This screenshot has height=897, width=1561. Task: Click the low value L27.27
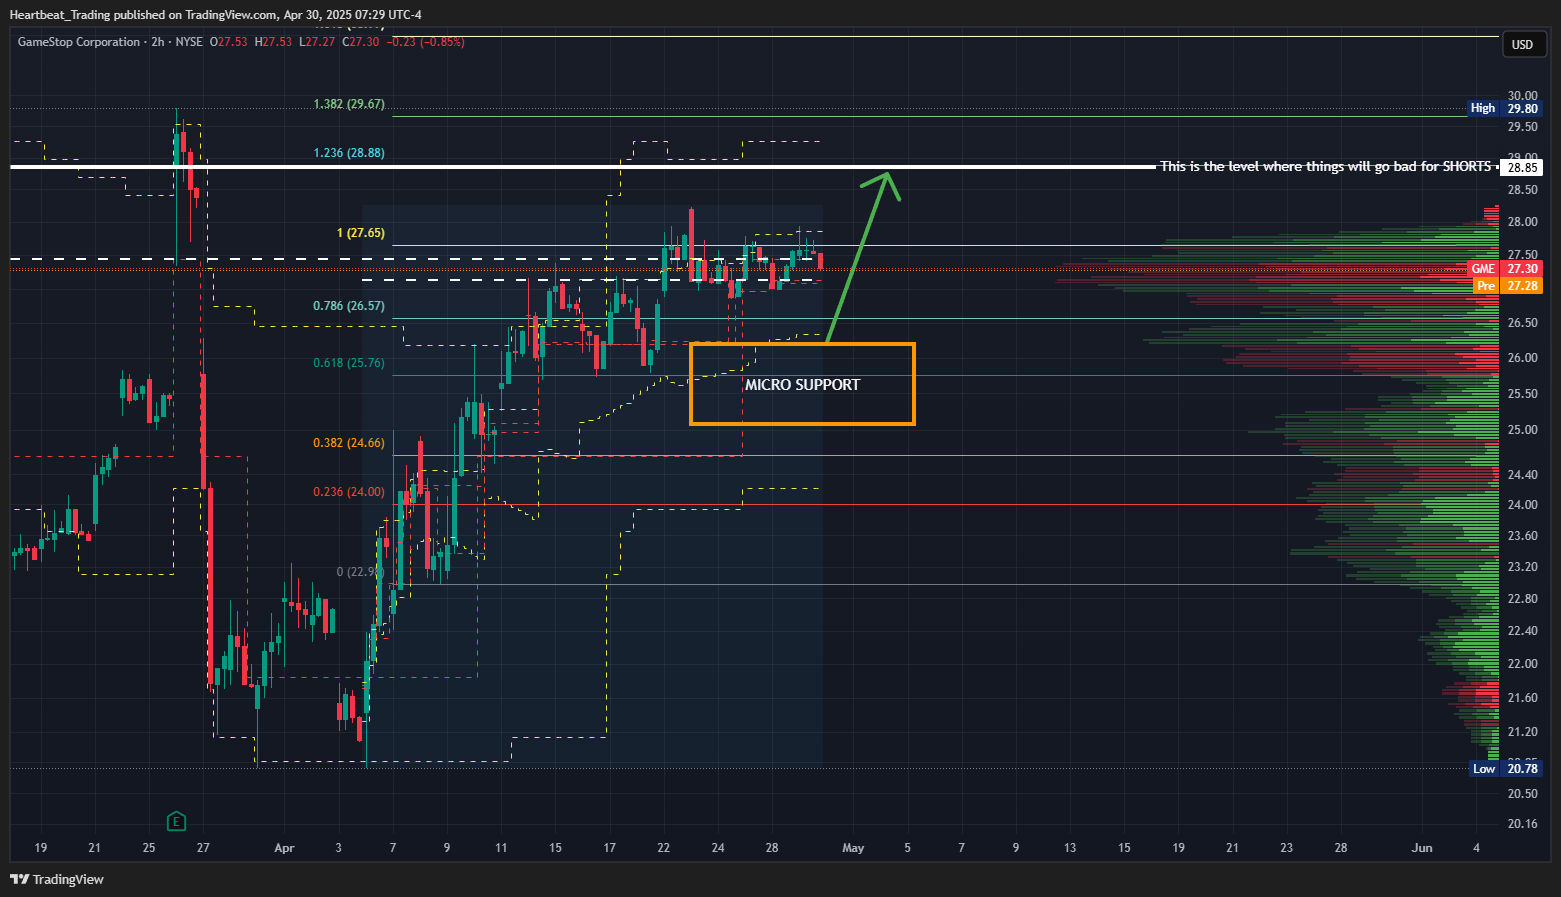(x=318, y=42)
